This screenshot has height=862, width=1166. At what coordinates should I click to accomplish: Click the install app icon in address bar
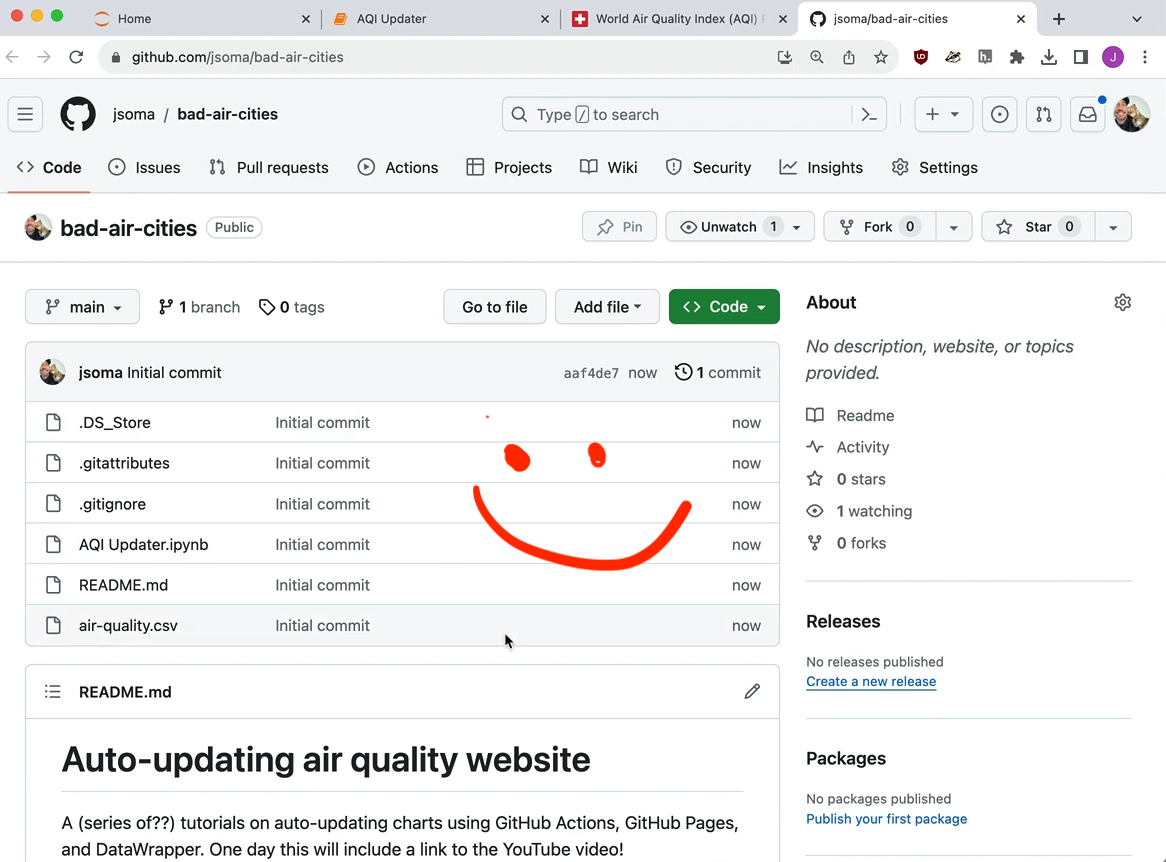[x=785, y=57]
